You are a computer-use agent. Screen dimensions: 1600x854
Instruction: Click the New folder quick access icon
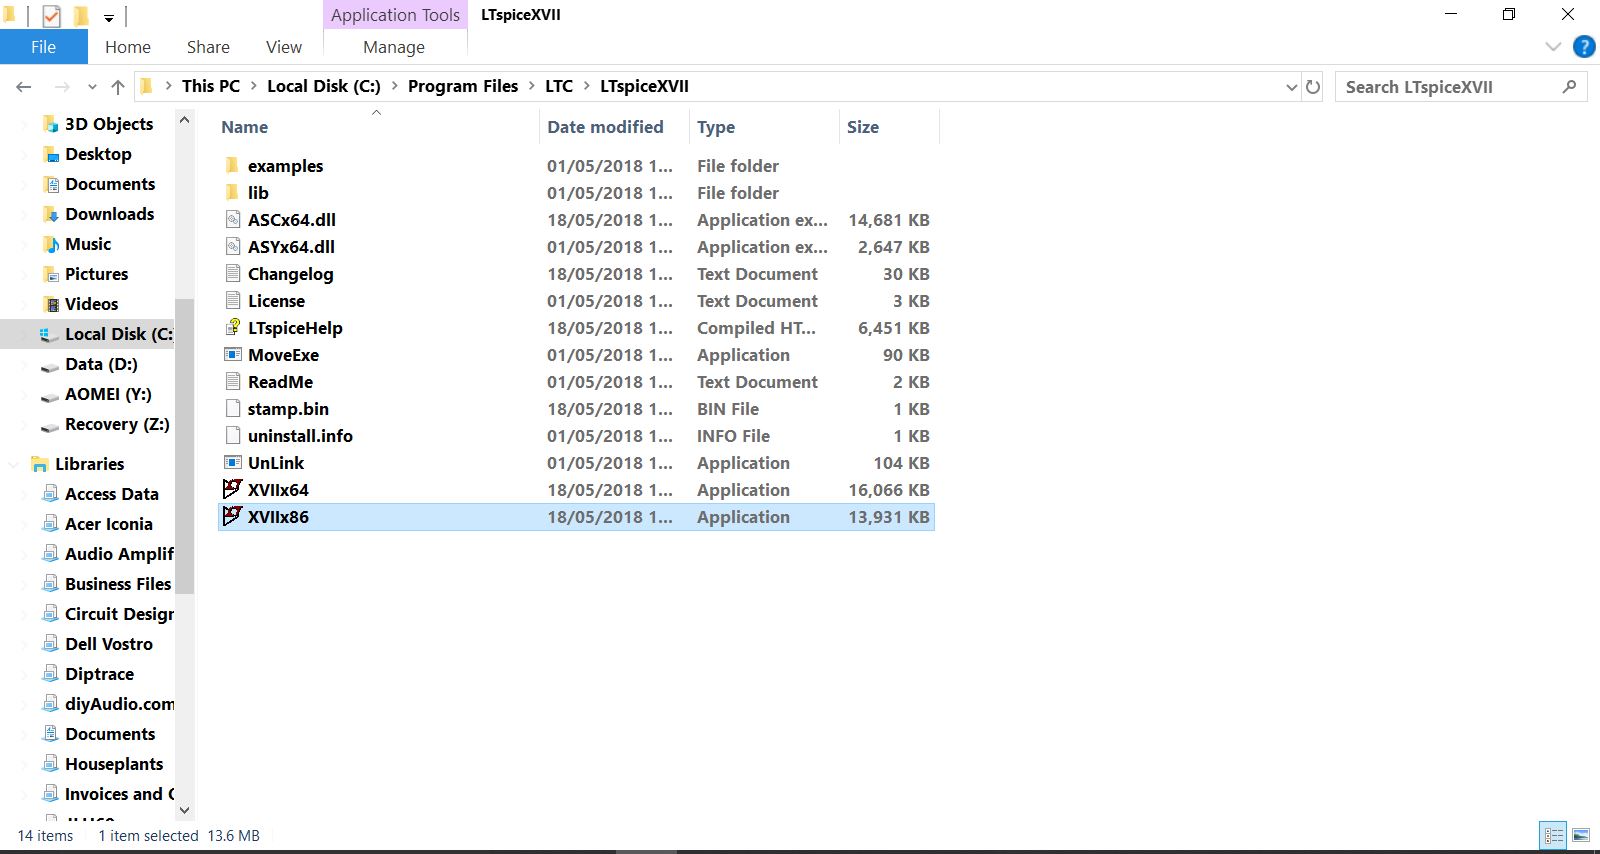(x=81, y=15)
